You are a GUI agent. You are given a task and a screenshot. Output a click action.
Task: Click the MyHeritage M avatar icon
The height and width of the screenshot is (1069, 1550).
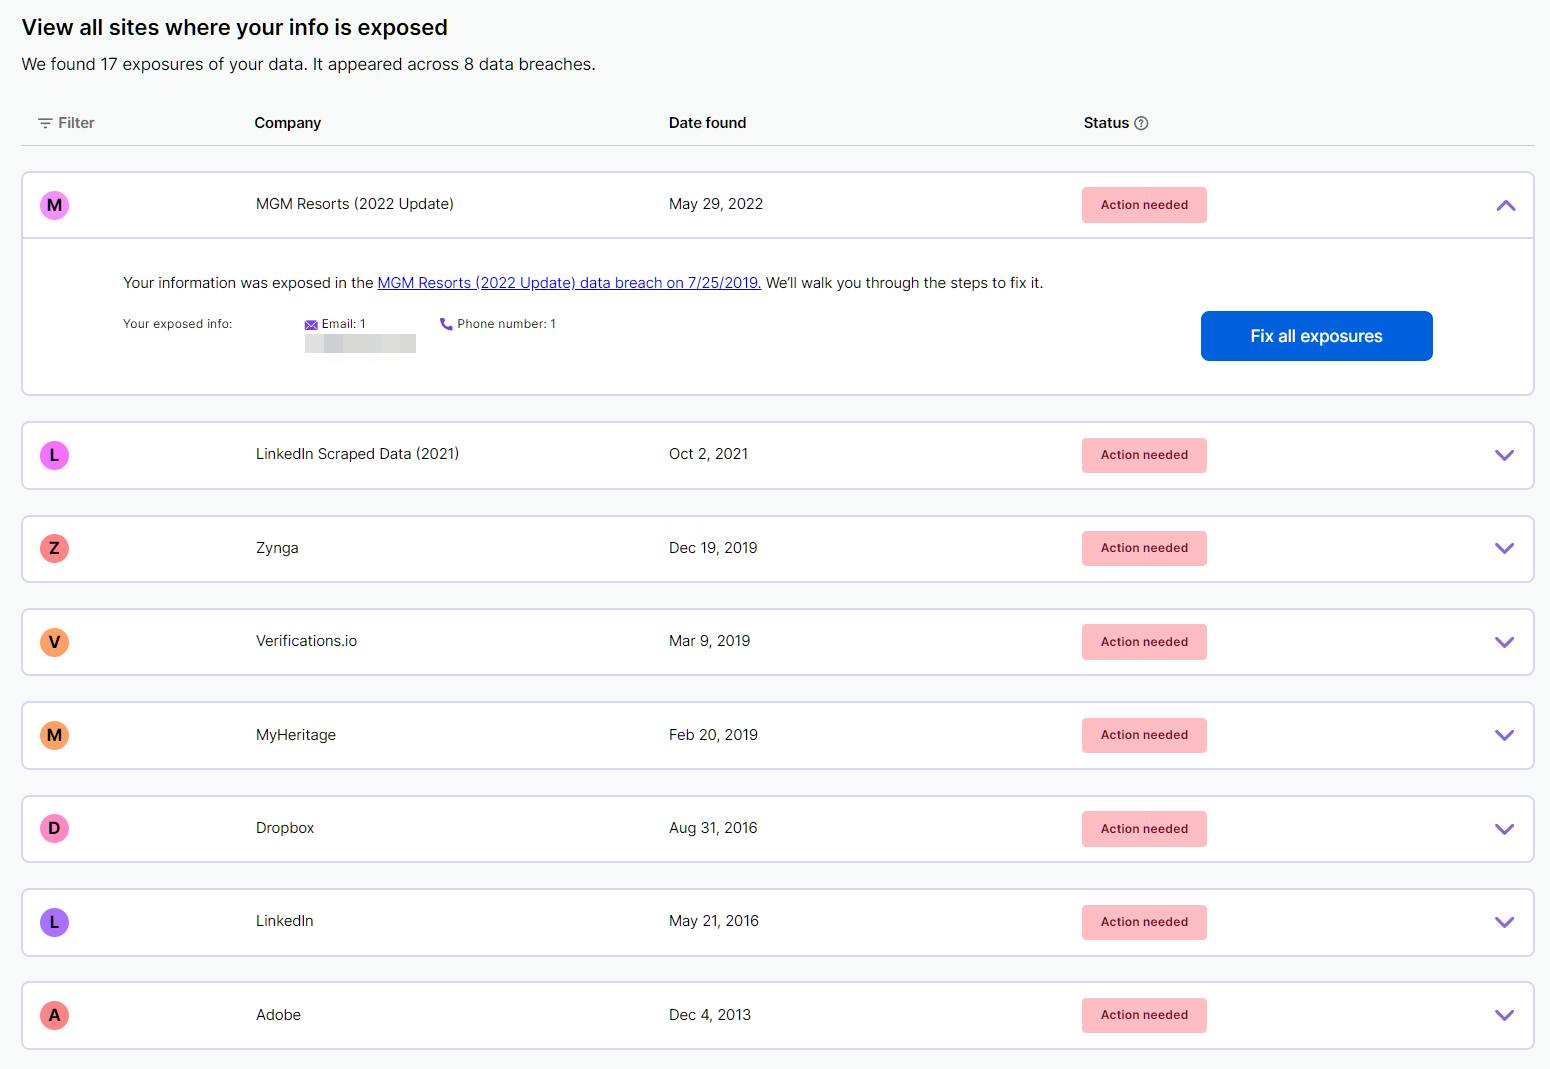tap(54, 735)
